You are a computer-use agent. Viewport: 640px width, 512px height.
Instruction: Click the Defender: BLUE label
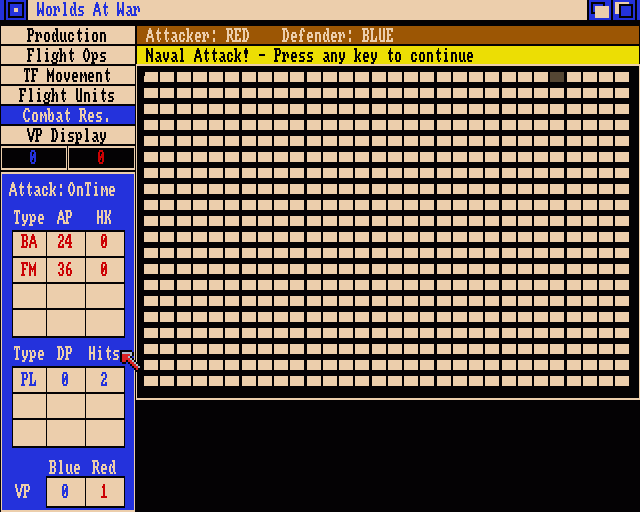point(337,36)
